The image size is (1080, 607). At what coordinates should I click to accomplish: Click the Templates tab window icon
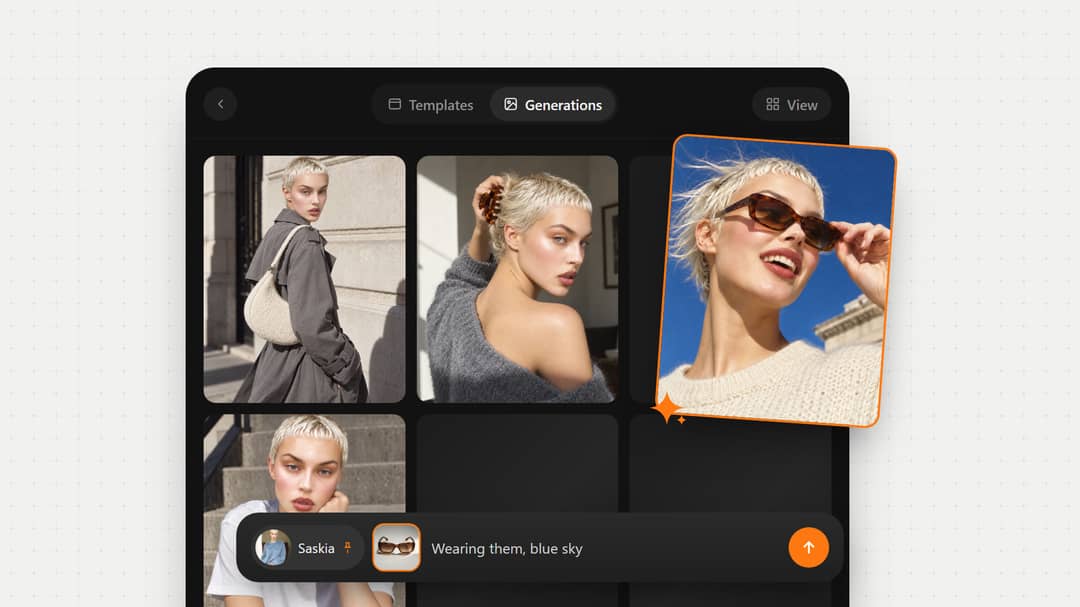(x=395, y=104)
